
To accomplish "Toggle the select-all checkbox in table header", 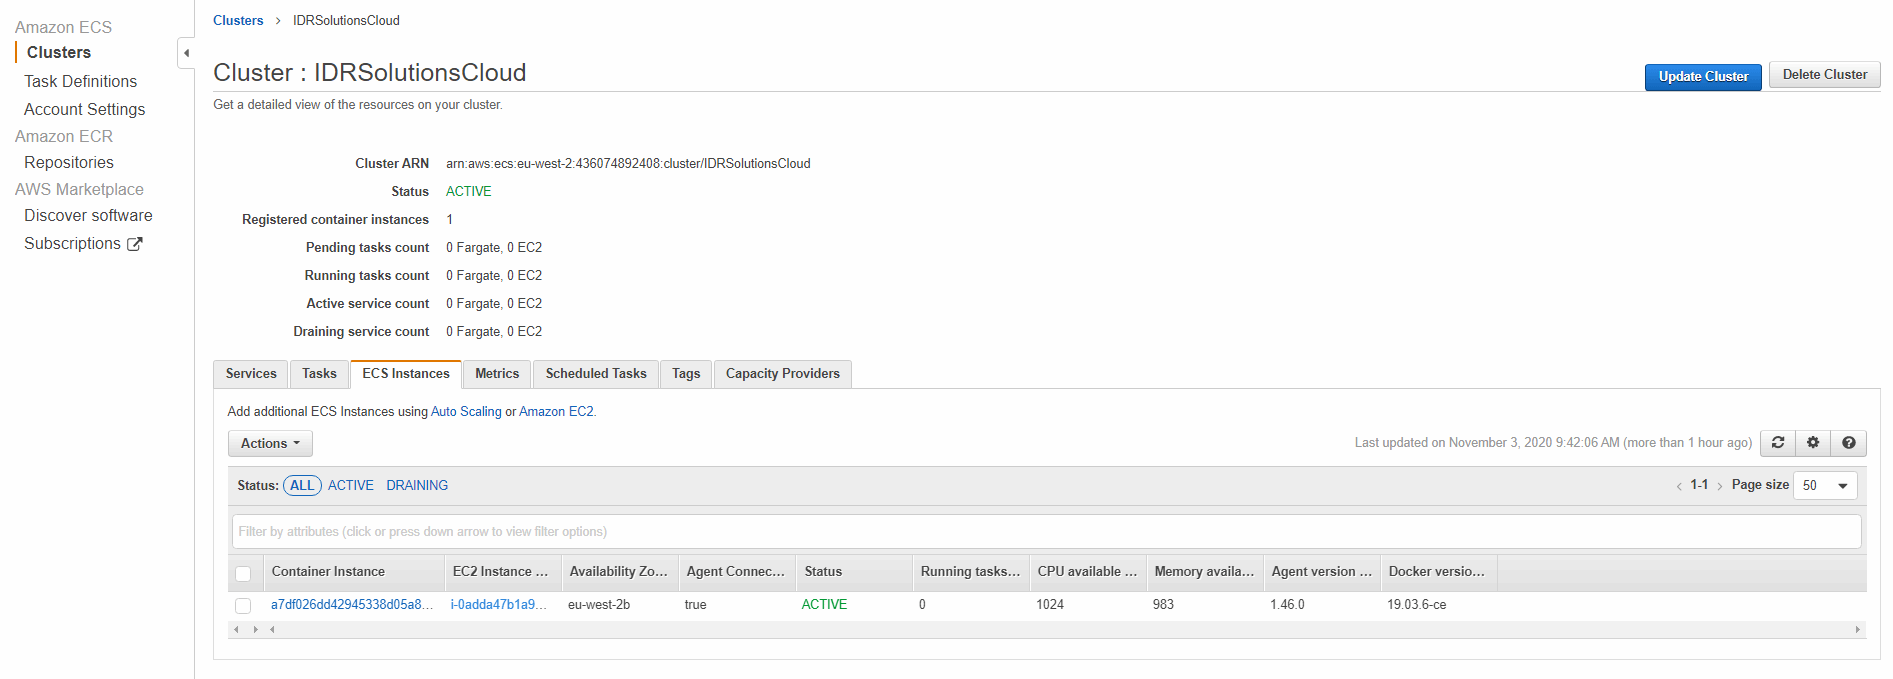I will tap(243, 573).
